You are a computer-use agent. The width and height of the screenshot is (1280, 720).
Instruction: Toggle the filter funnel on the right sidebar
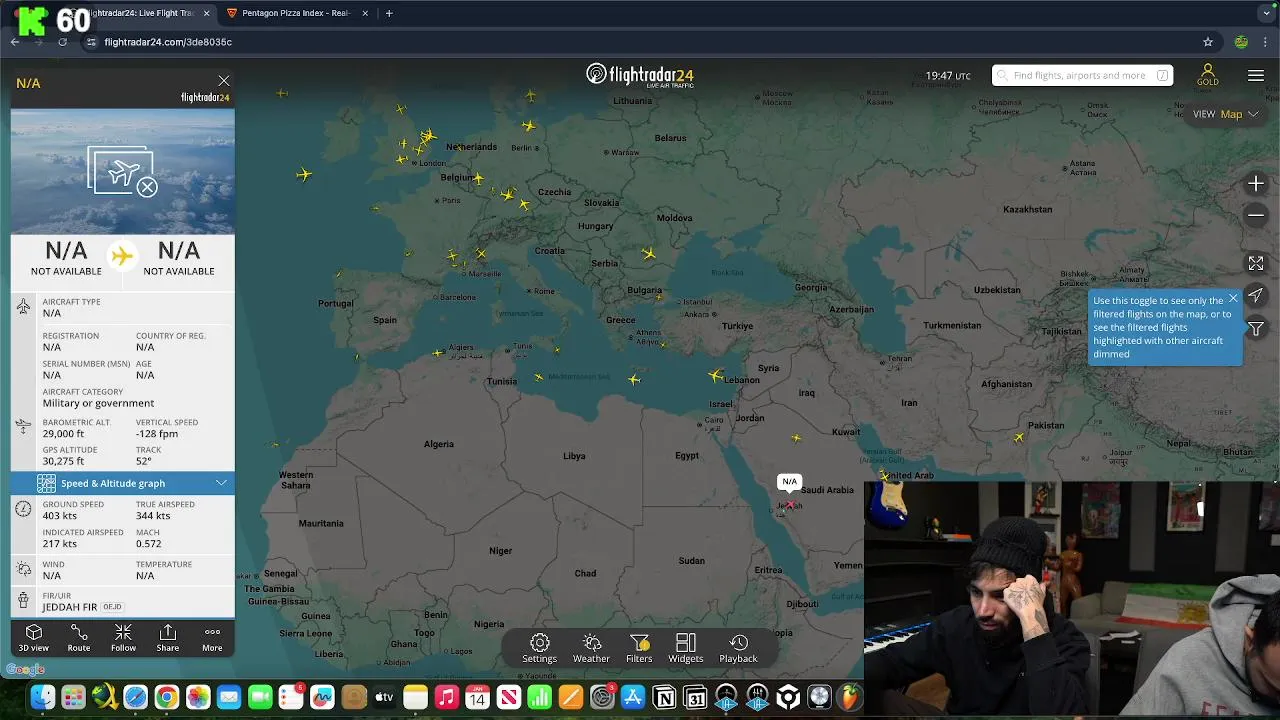click(x=1256, y=329)
